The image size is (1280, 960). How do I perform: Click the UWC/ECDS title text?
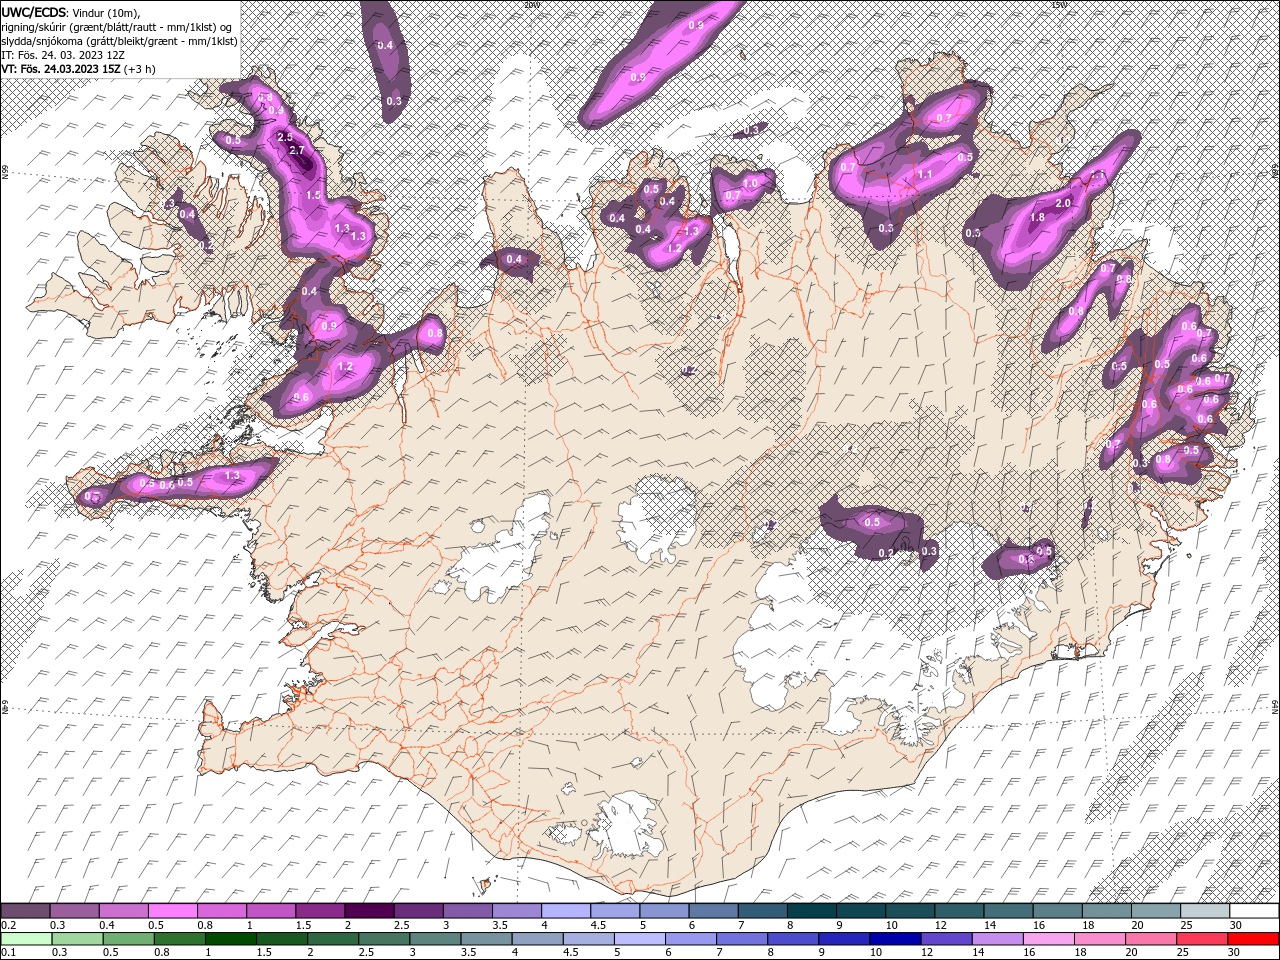tap(34, 12)
